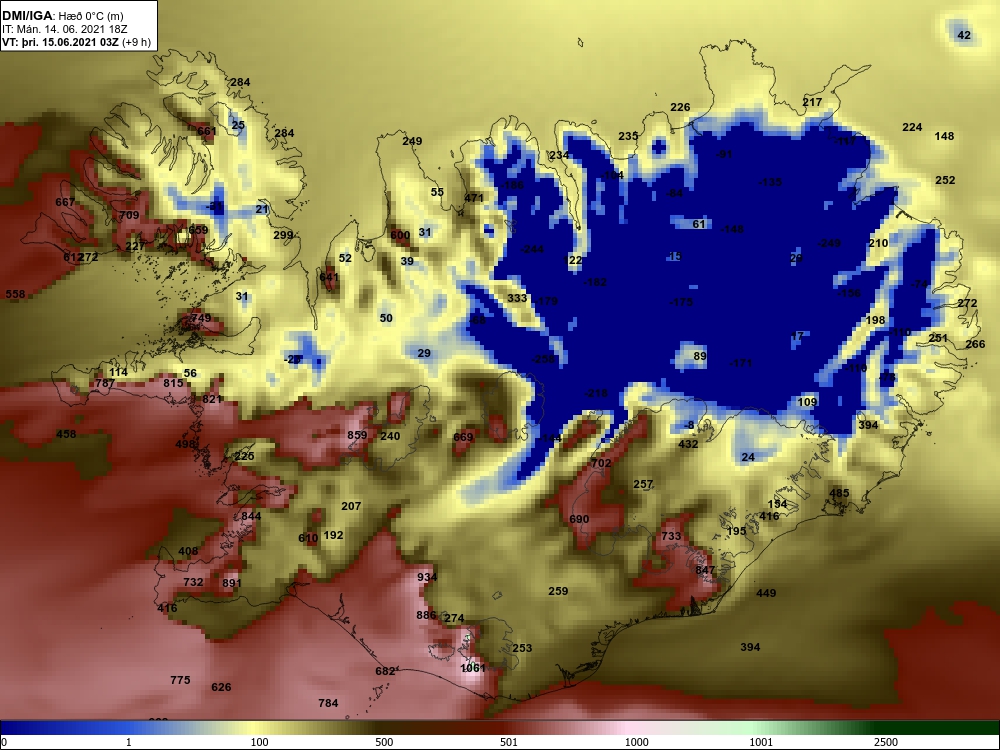Click the legend label '501'
Screen dimensions: 1000x750
[x=509, y=742]
